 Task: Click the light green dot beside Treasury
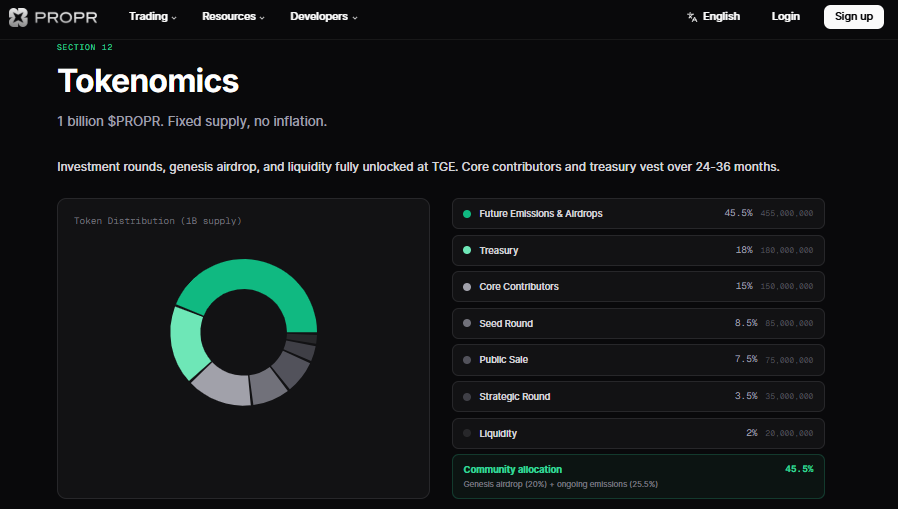467,250
